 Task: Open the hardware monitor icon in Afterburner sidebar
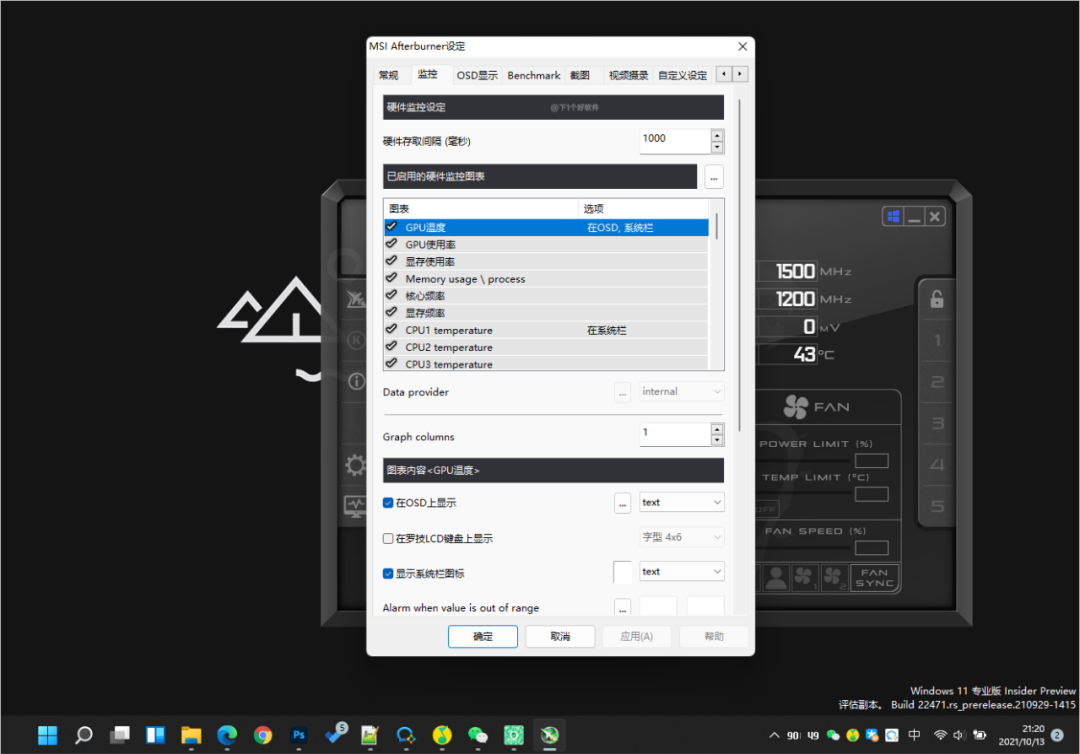[x=355, y=507]
